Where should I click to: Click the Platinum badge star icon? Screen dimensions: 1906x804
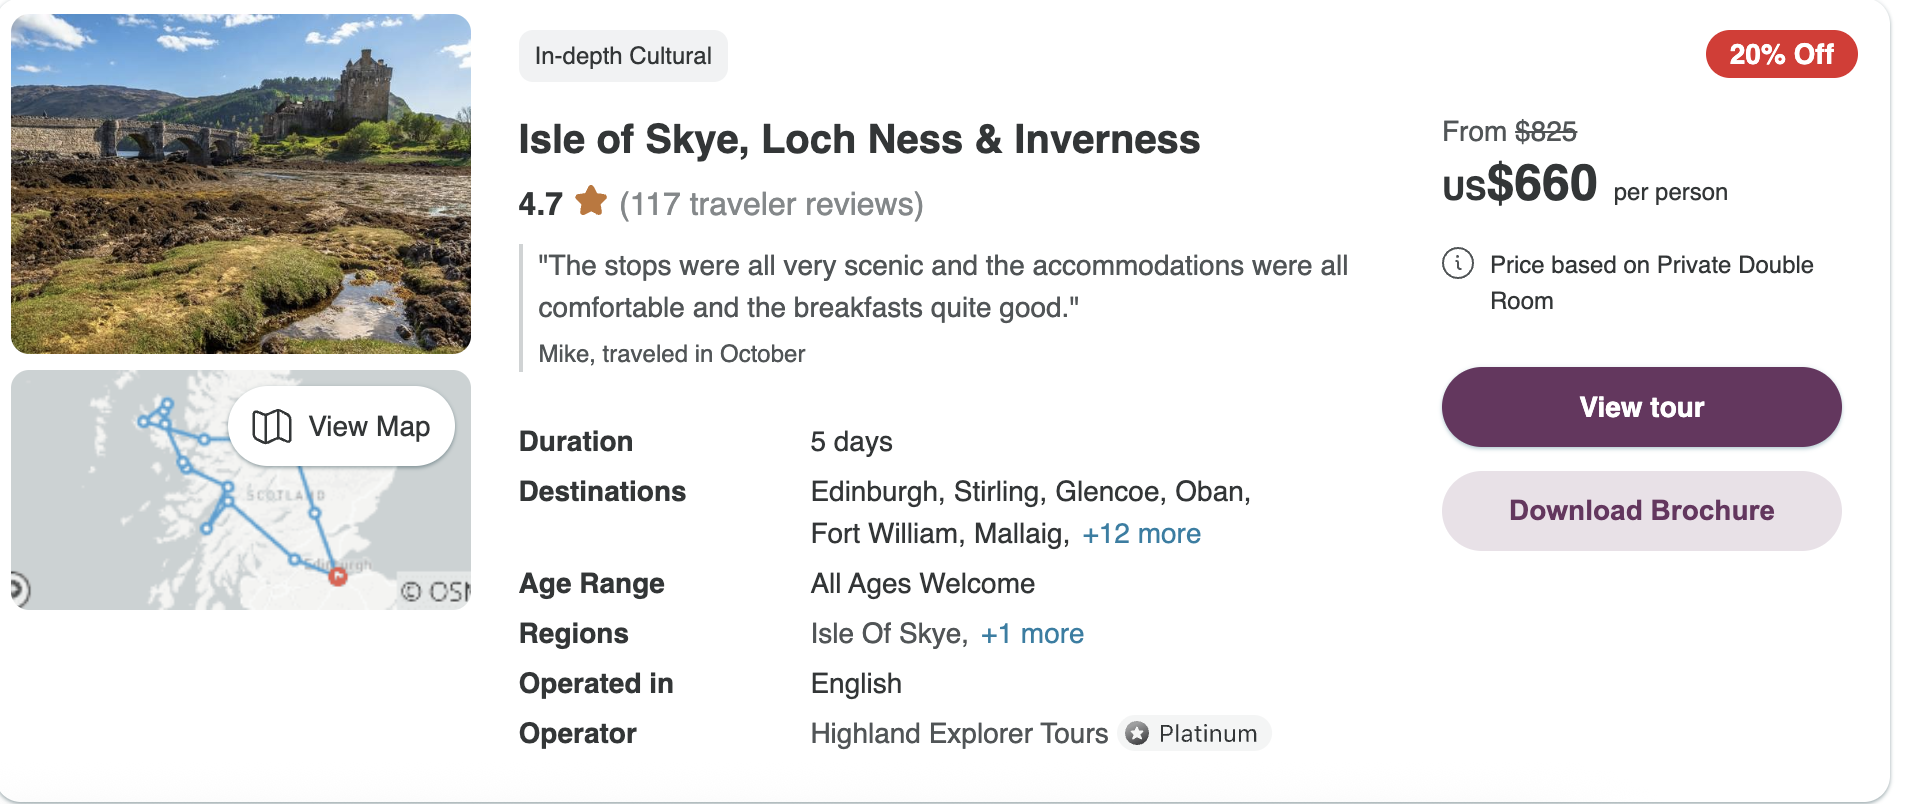pos(1137,733)
